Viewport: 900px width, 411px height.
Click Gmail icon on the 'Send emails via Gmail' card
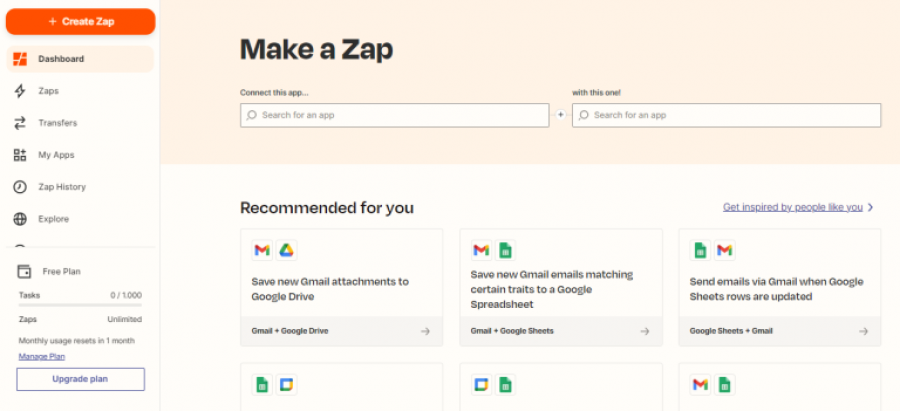coord(725,250)
